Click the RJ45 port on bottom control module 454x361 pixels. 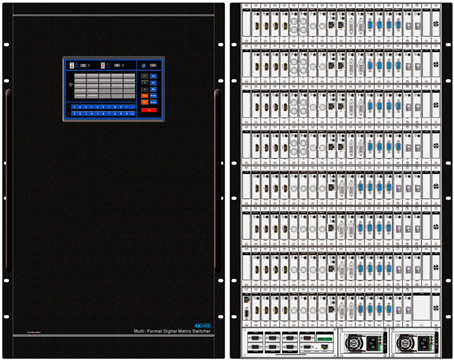pyautogui.click(x=325, y=347)
